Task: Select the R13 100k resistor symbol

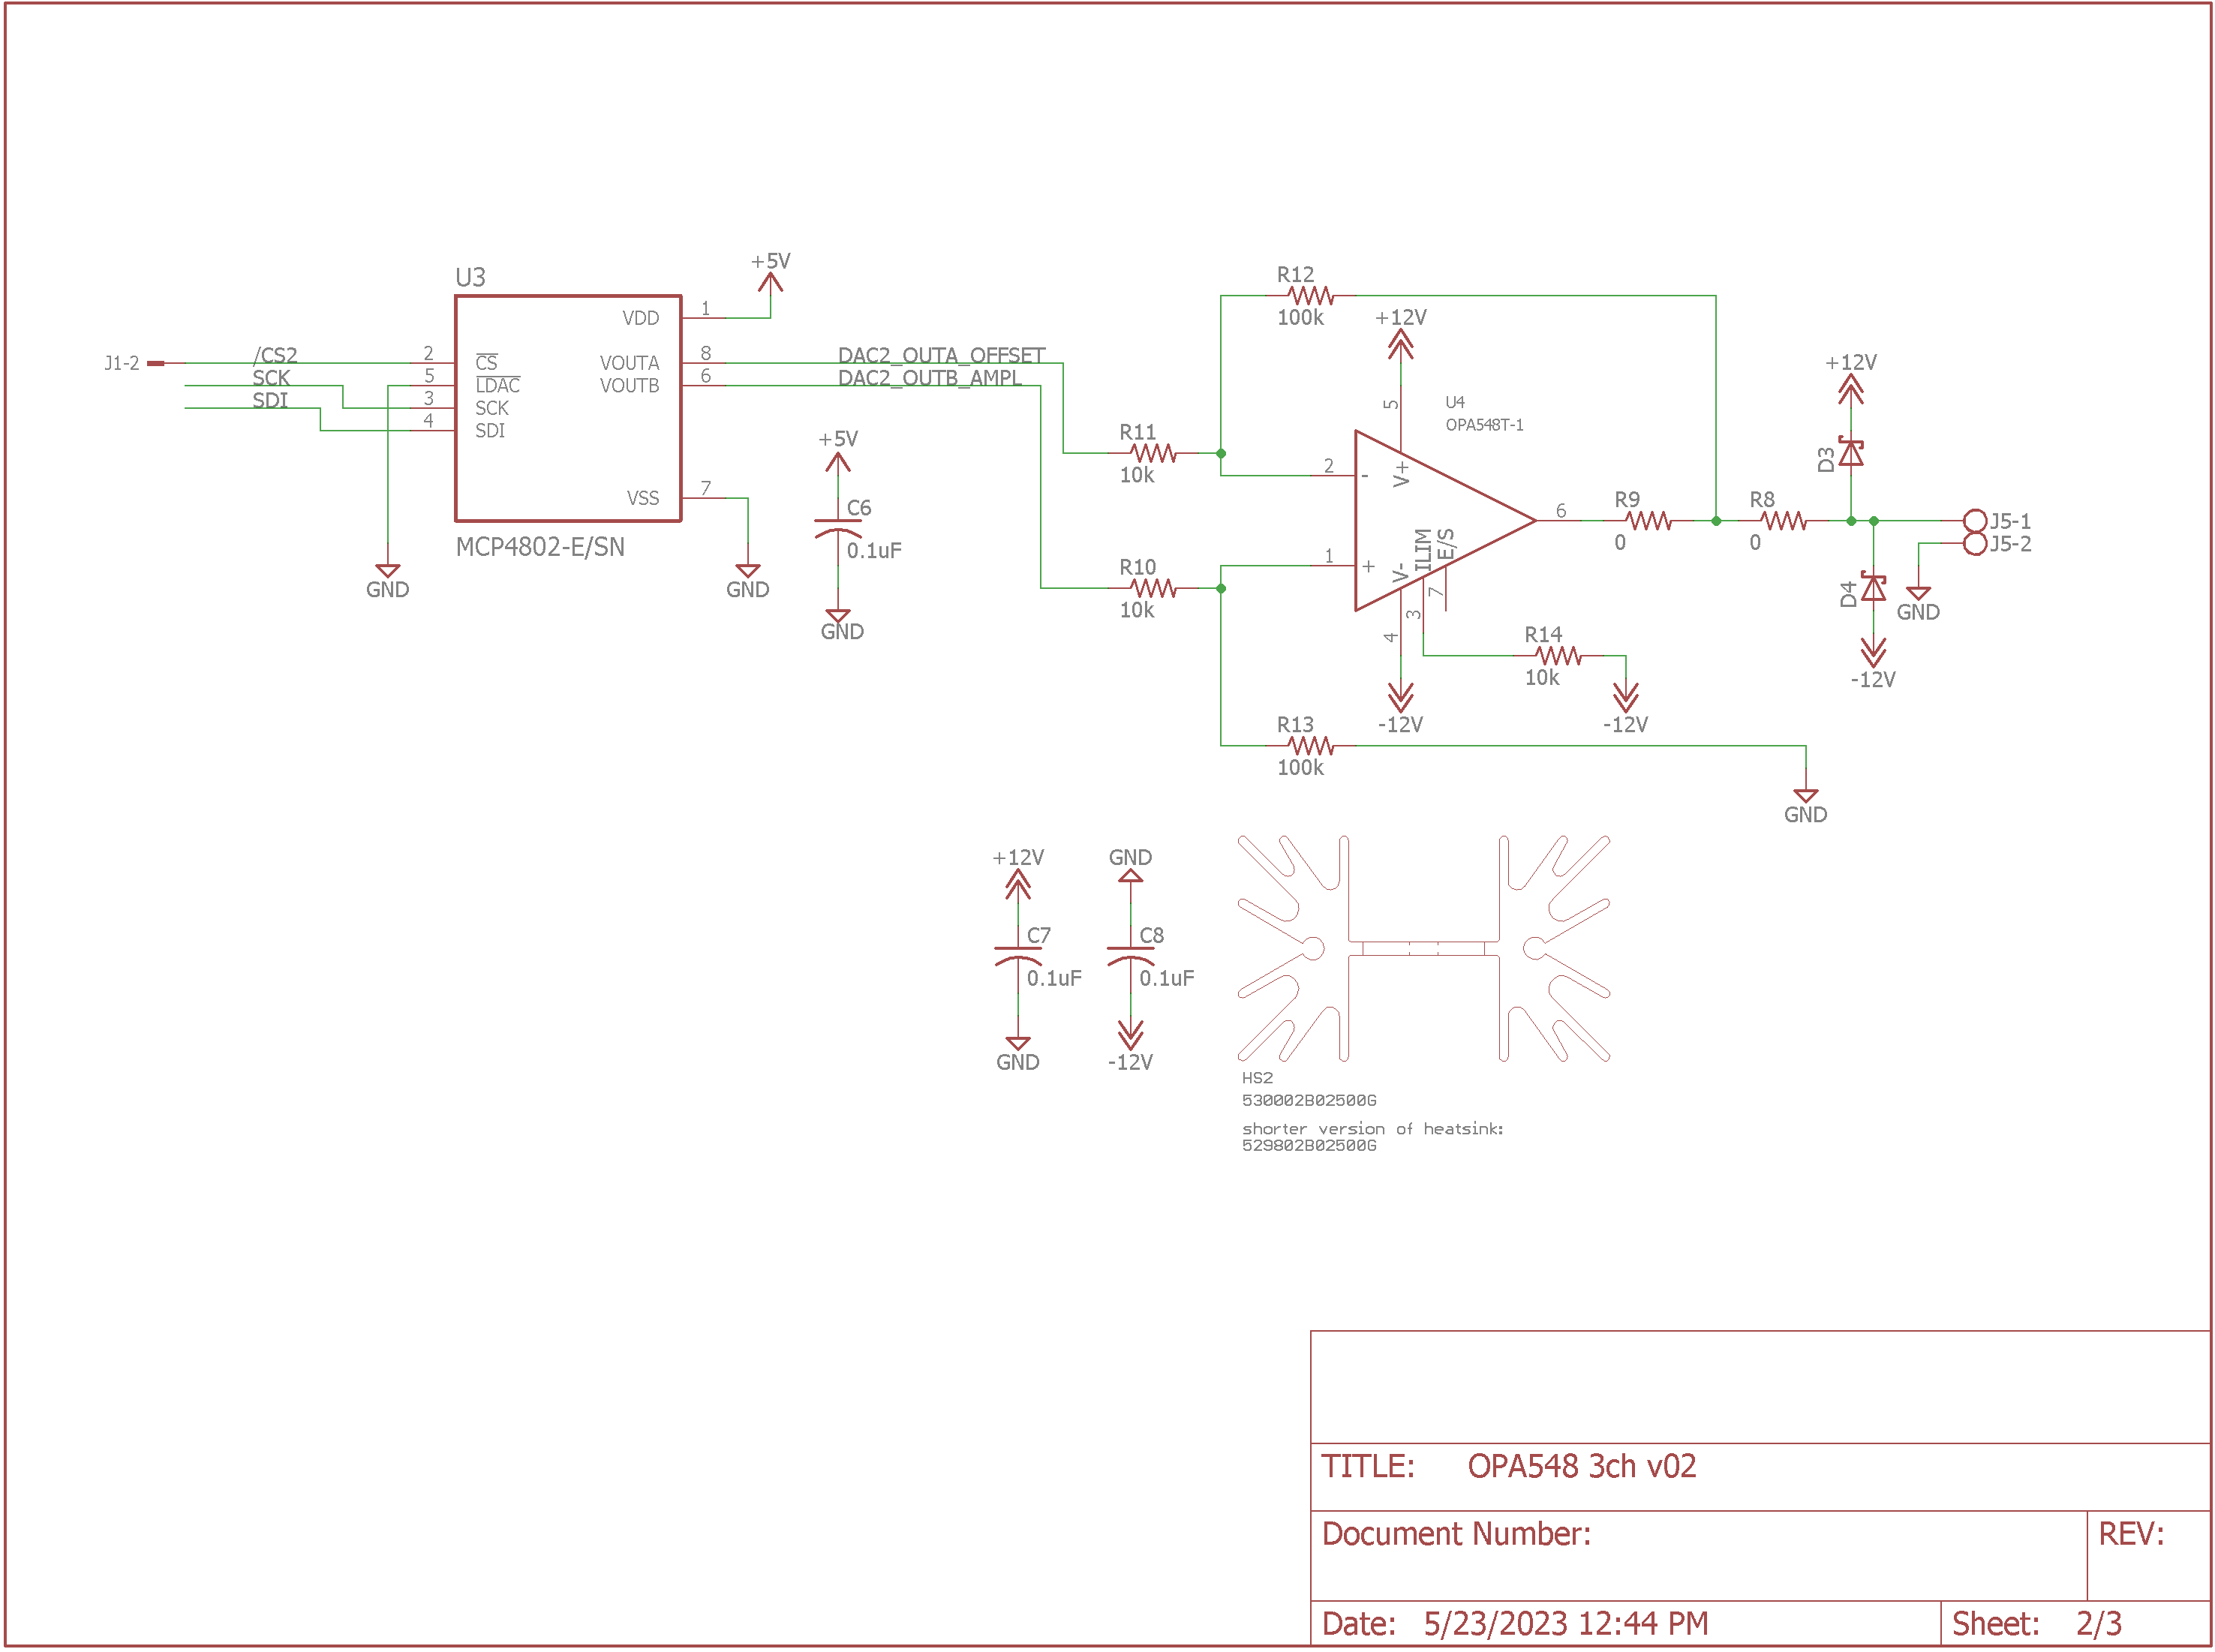Action: (1311, 745)
